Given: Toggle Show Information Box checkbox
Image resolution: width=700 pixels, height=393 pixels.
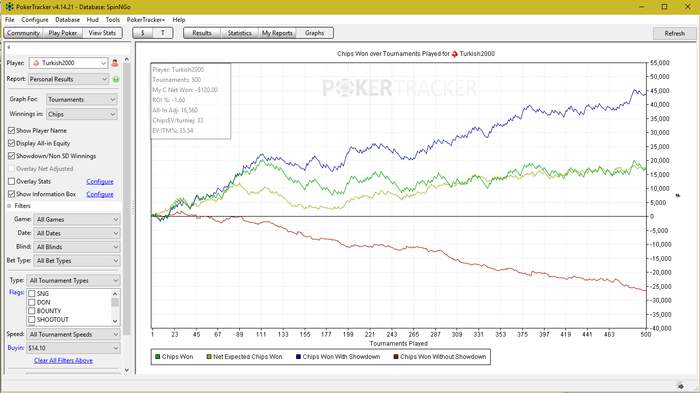Looking at the screenshot, I should [12, 194].
